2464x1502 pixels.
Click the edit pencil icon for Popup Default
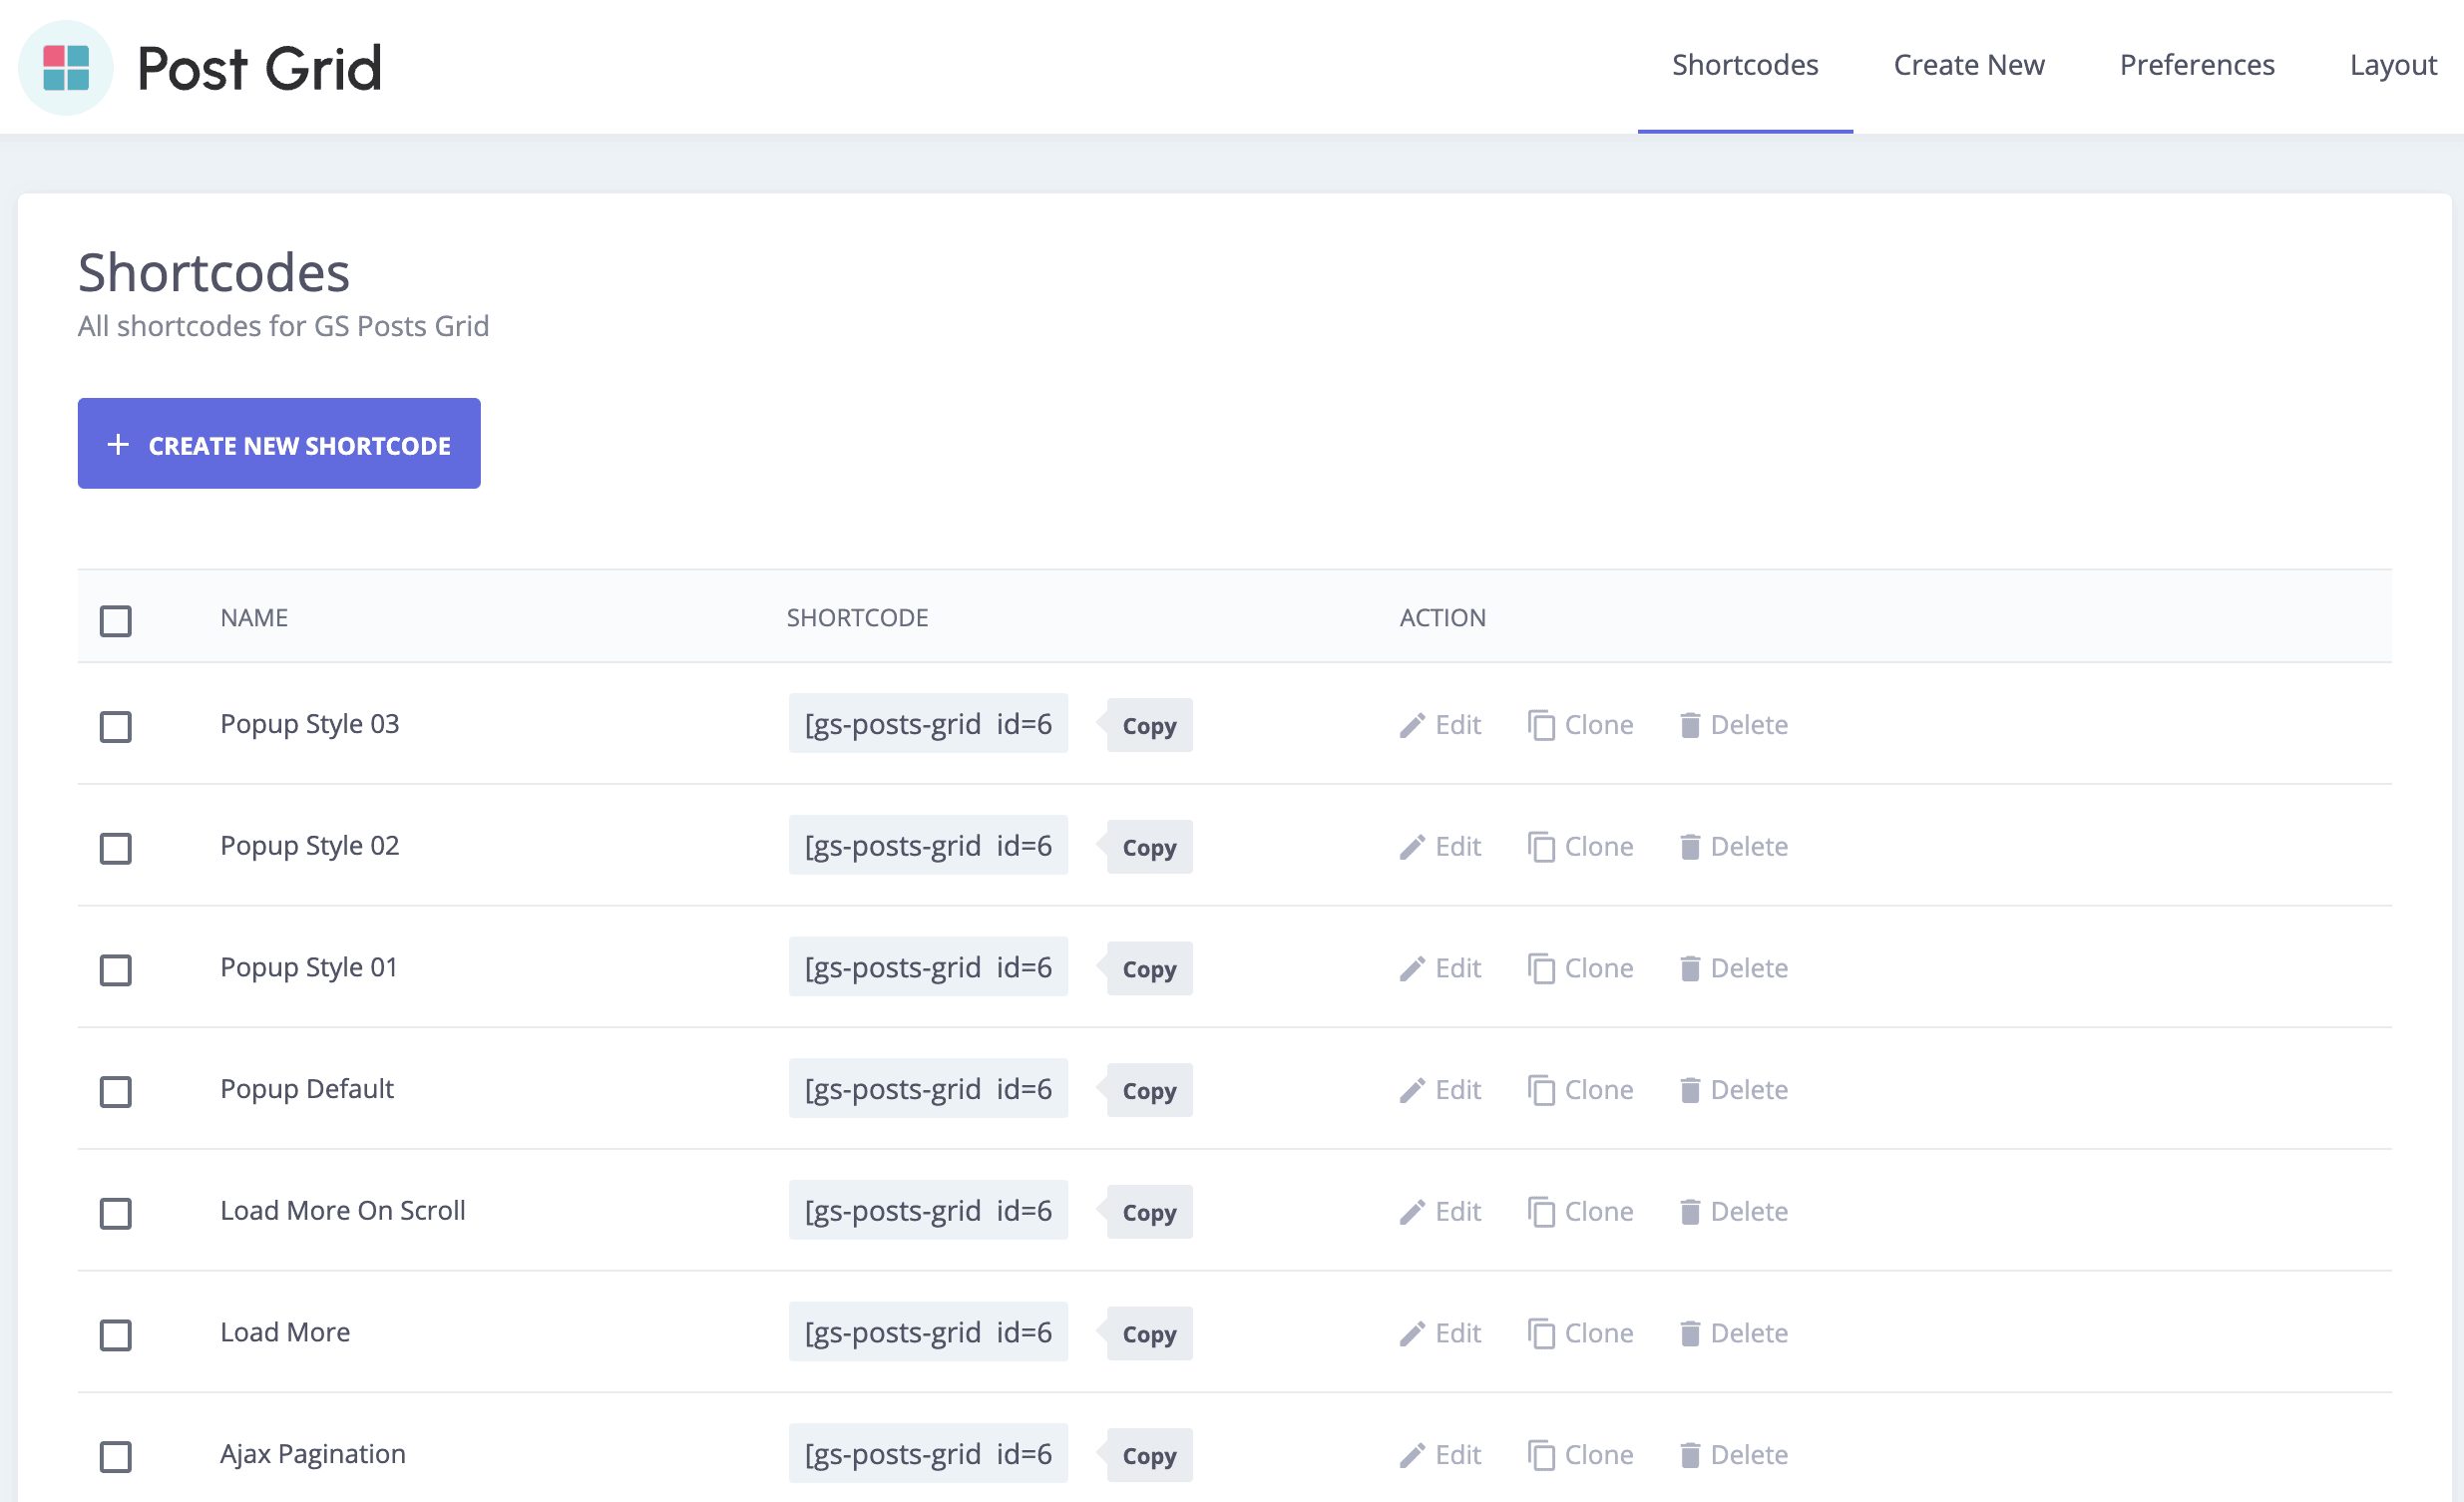1412,1090
